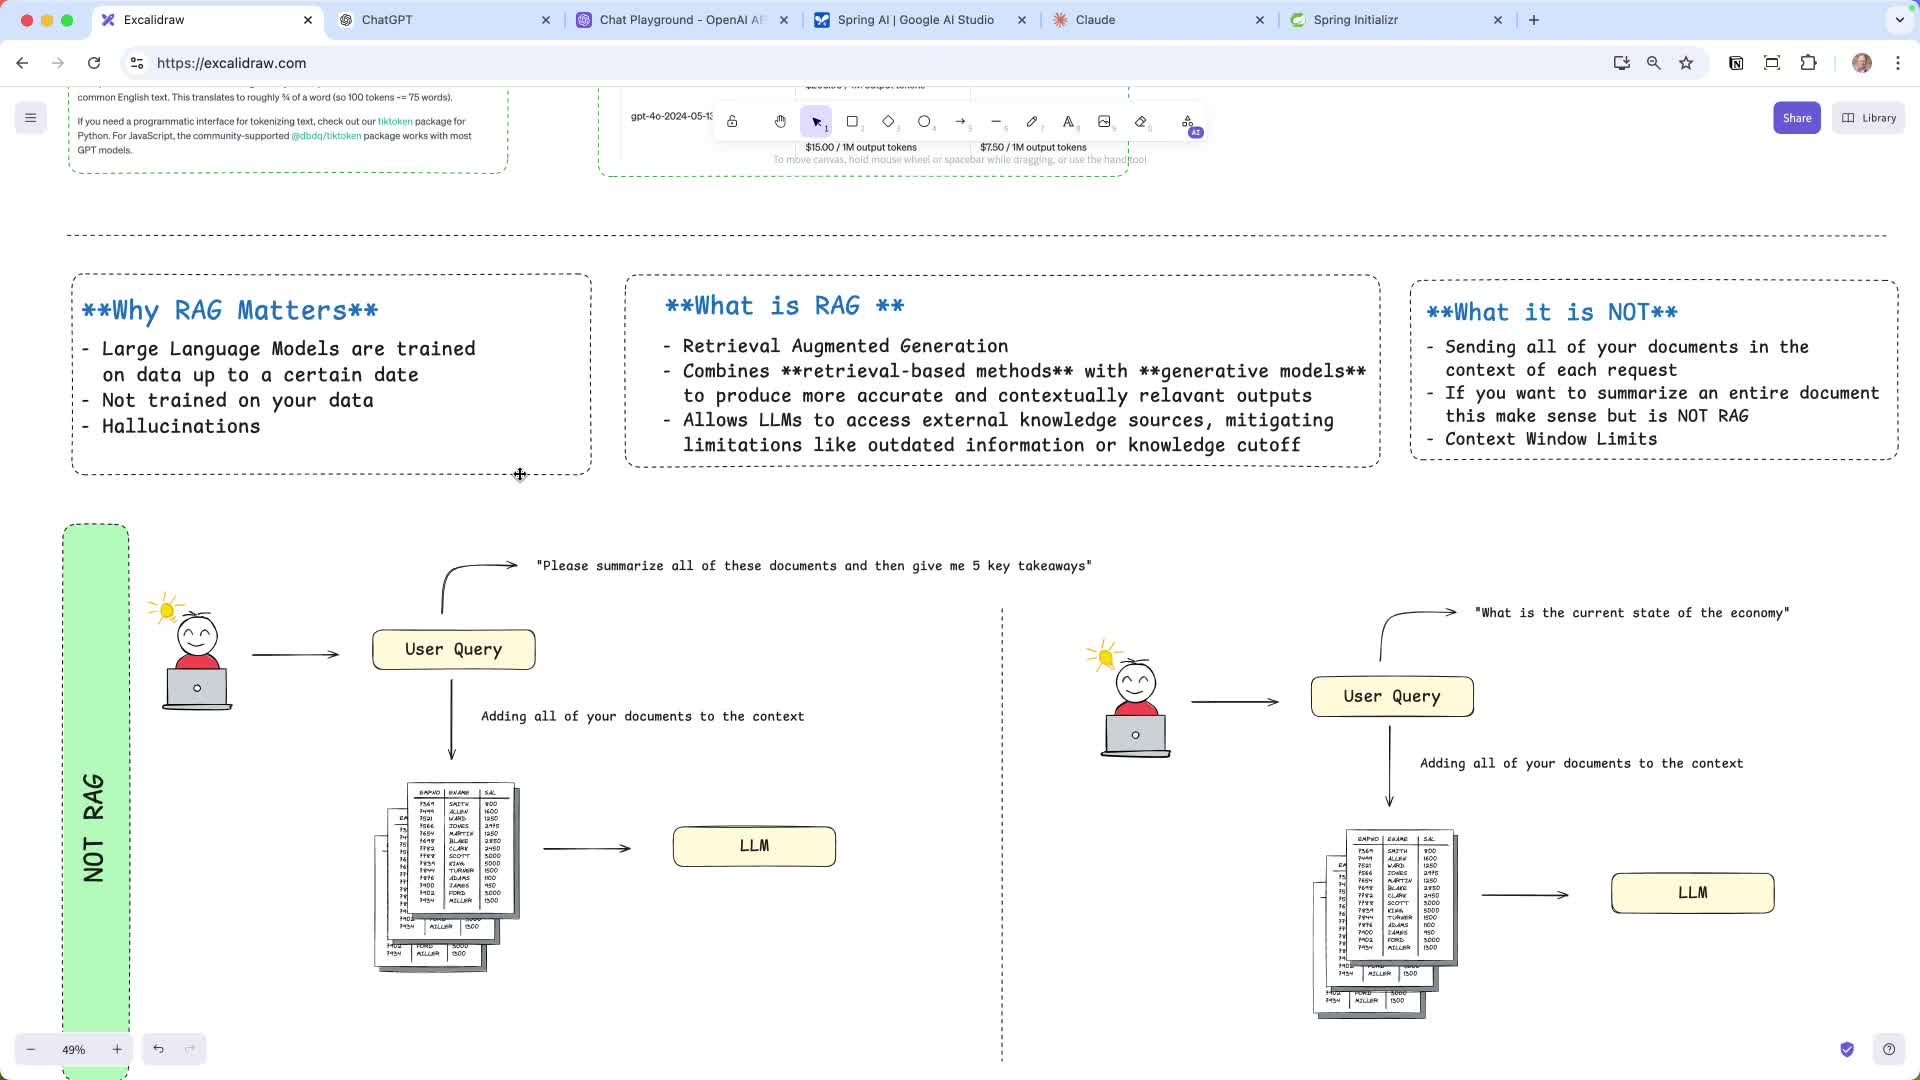This screenshot has height=1080, width=1920.
Task: Go forward to next page
Action: click(x=58, y=63)
